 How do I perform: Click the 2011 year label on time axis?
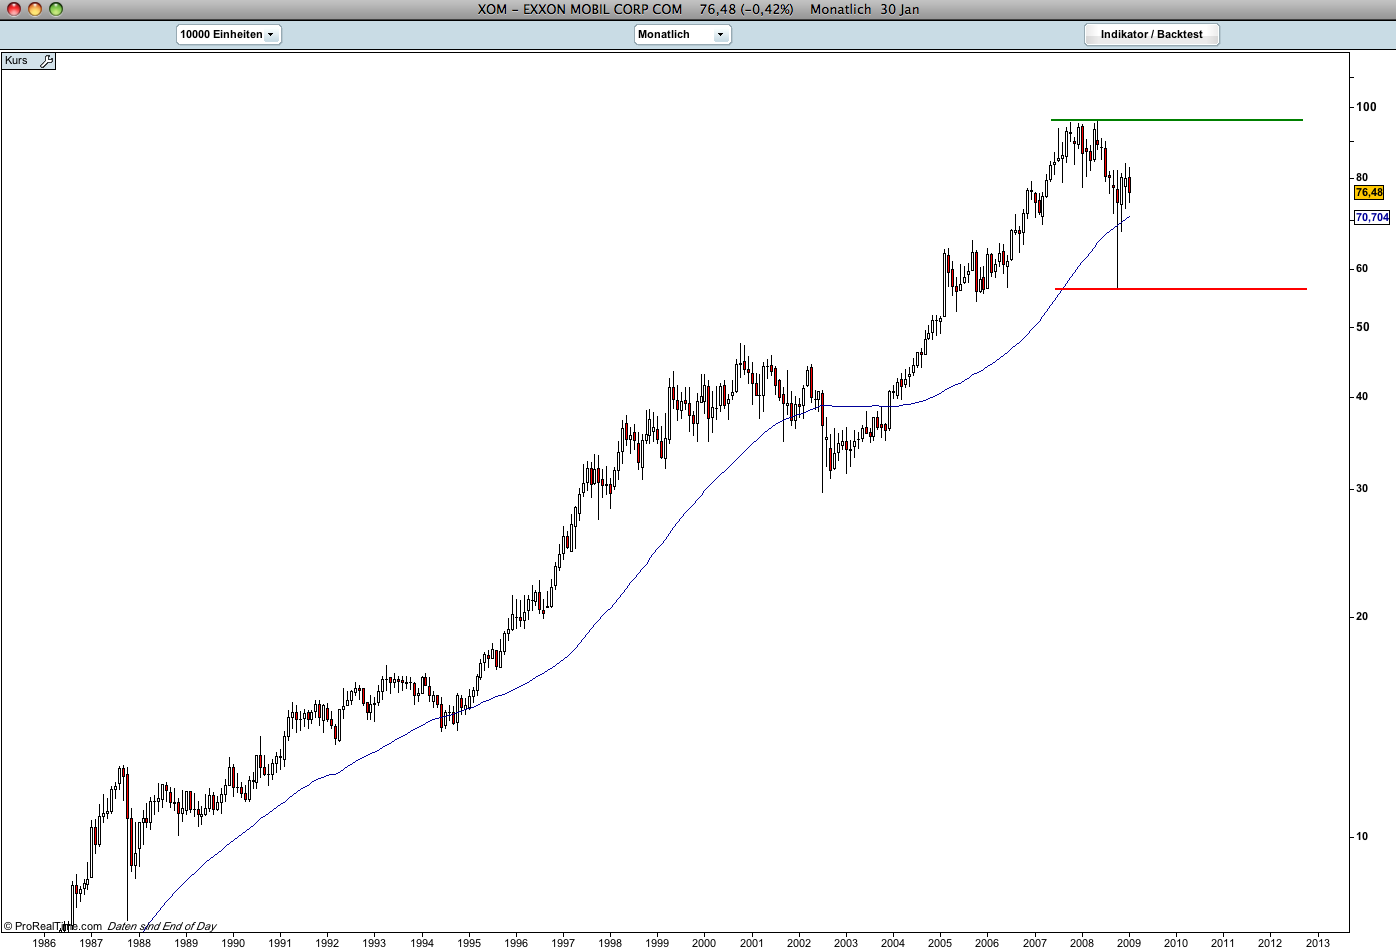tap(1223, 942)
